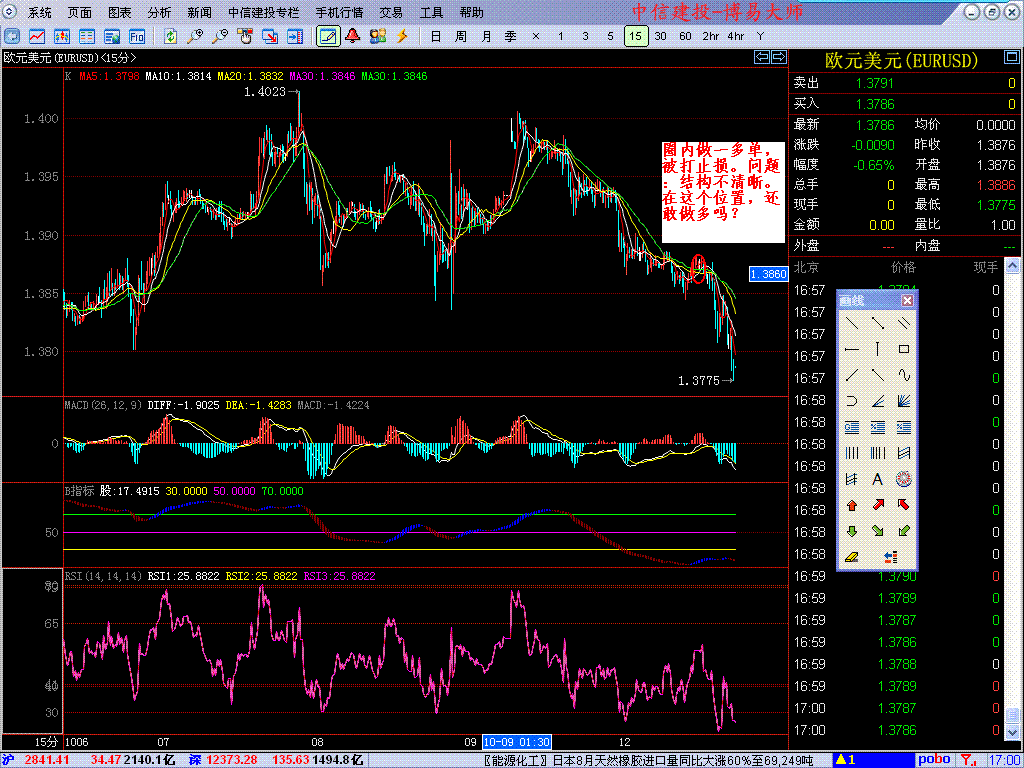Select the rectangle drawing tool
The image size is (1024, 768).
coord(904,349)
